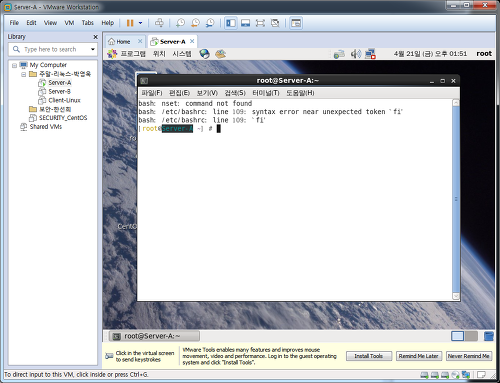Click Install Tools button
Viewport: 500px width, 383px height.
(369, 356)
